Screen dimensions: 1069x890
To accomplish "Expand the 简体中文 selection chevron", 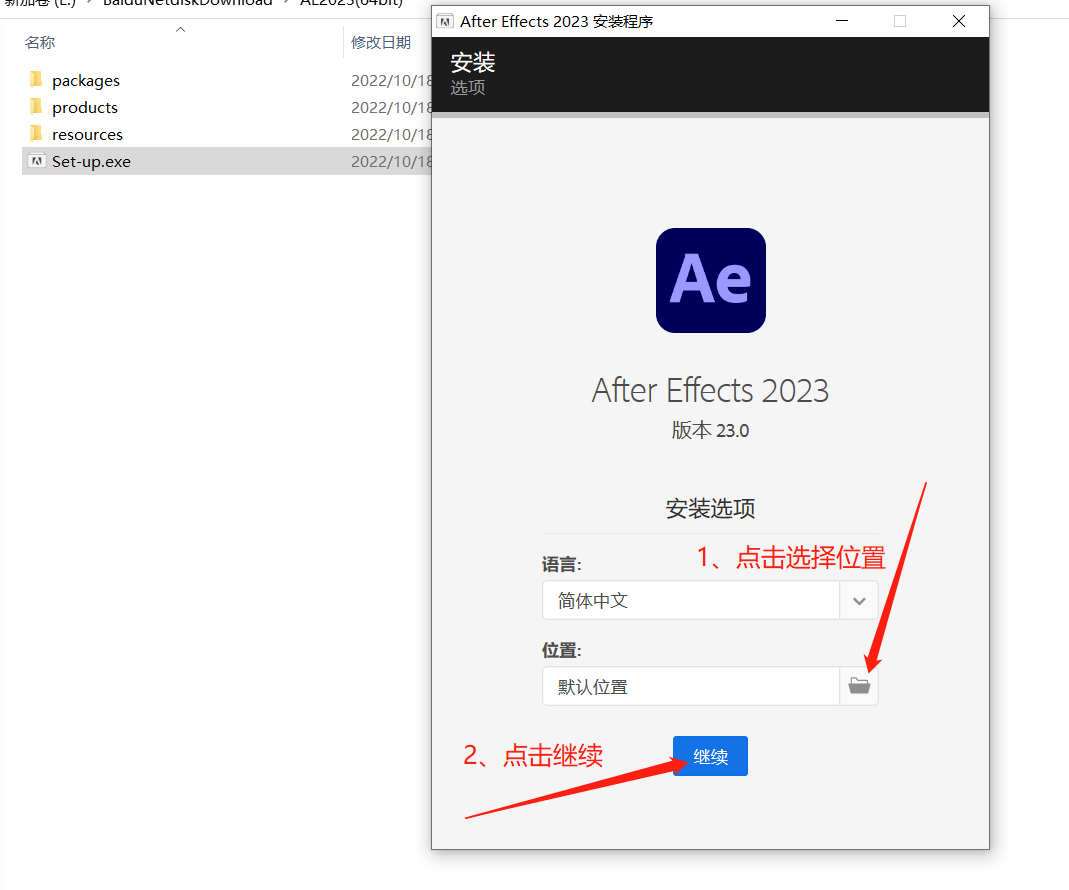I will pyautogui.click(x=859, y=600).
